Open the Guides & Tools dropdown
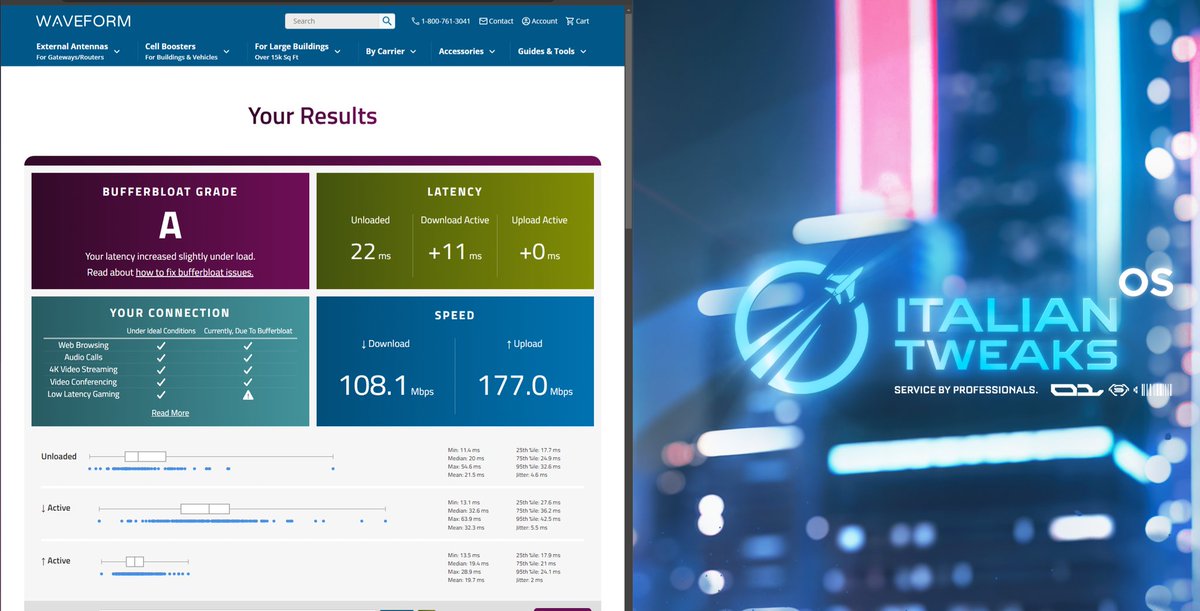The image size is (1200, 611). click(552, 51)
